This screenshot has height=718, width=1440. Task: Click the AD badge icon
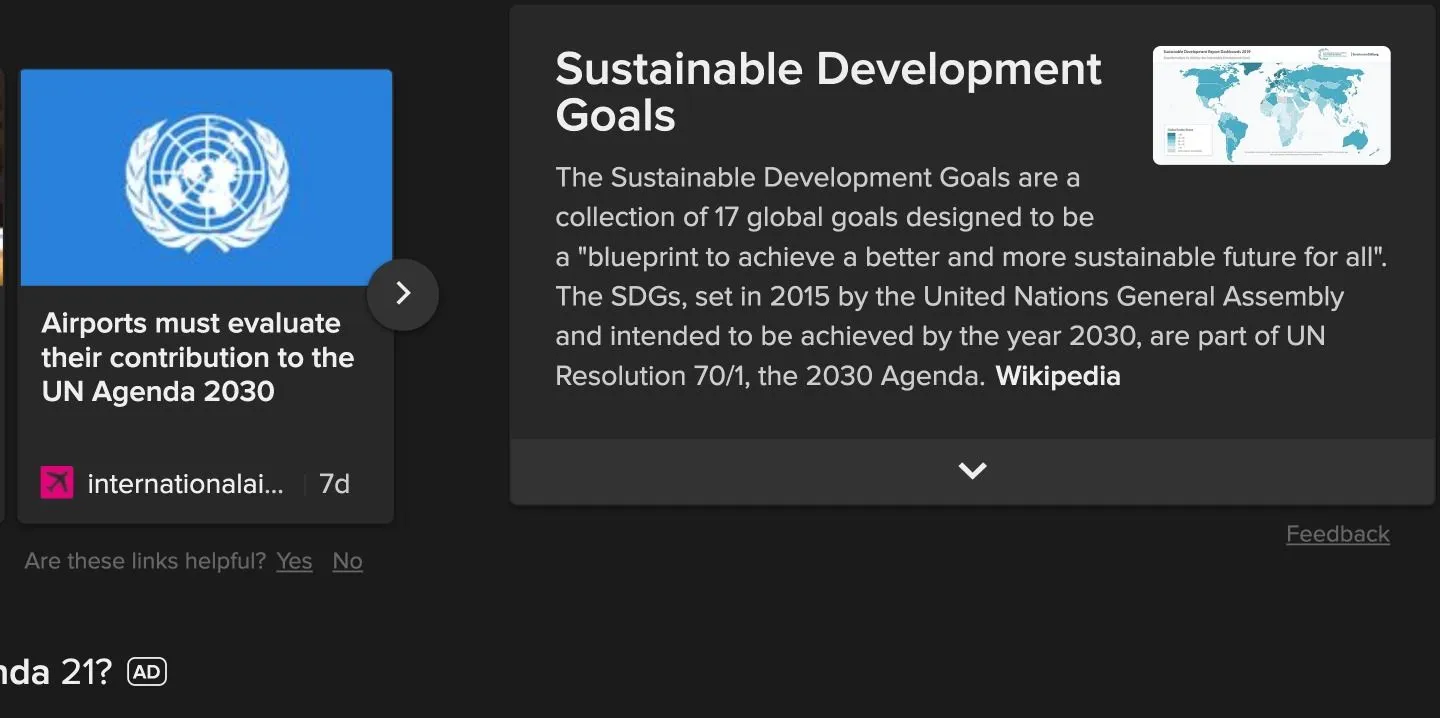[147, 672]
